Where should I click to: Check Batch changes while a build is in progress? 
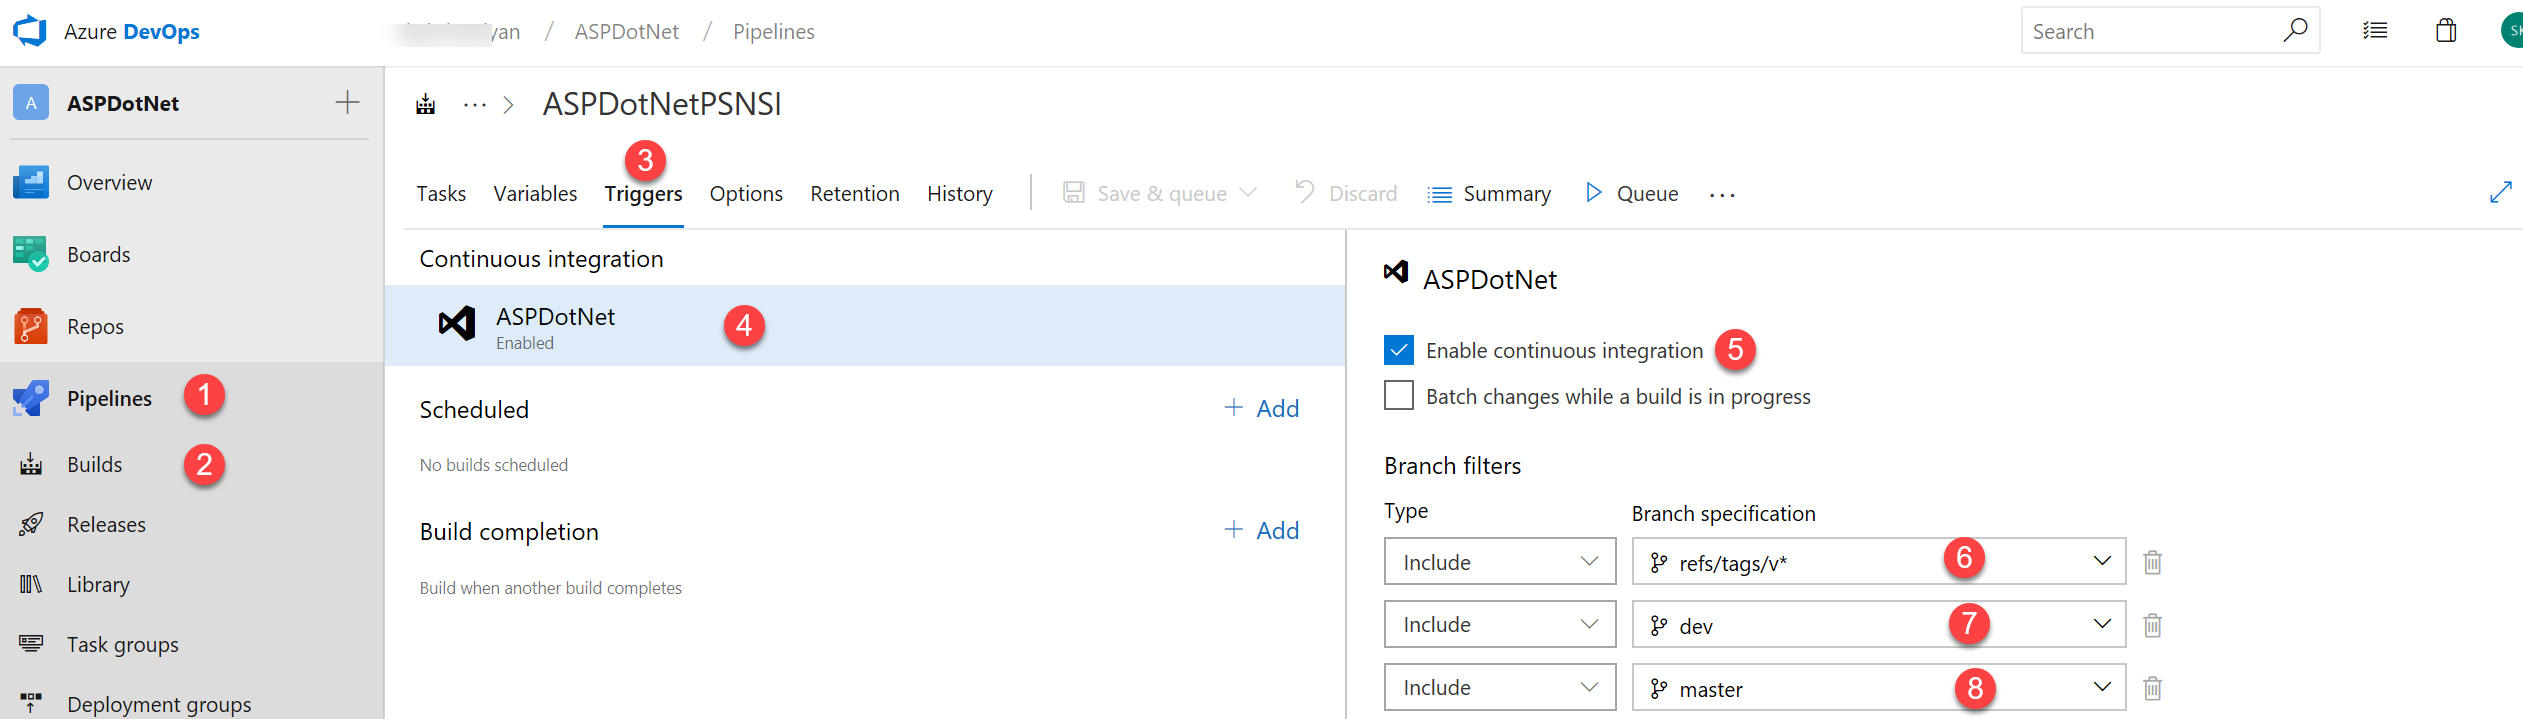(1399, 395)
